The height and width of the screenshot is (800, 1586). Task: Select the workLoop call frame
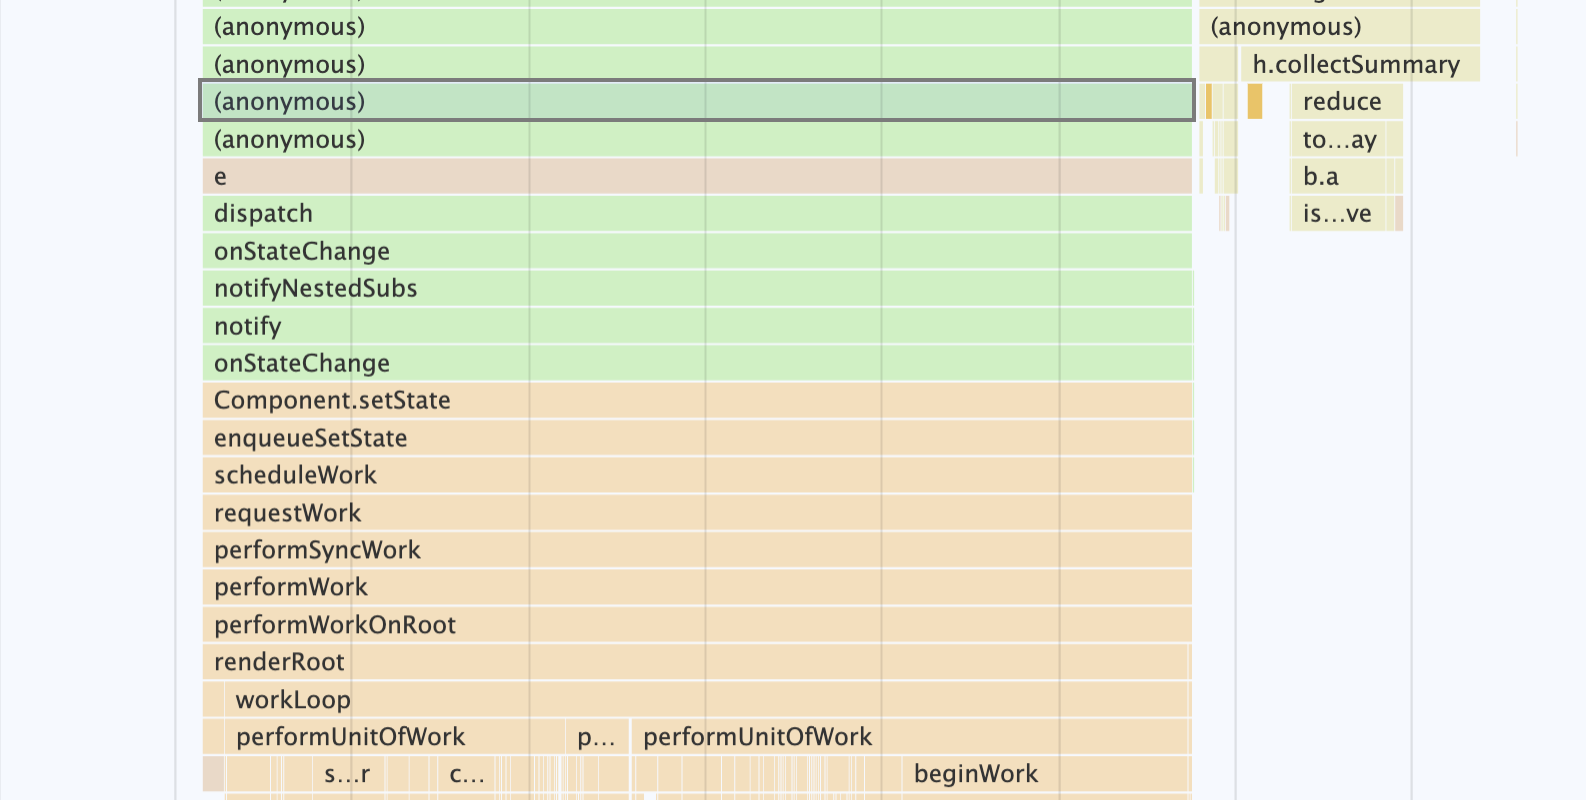(706, 700)
